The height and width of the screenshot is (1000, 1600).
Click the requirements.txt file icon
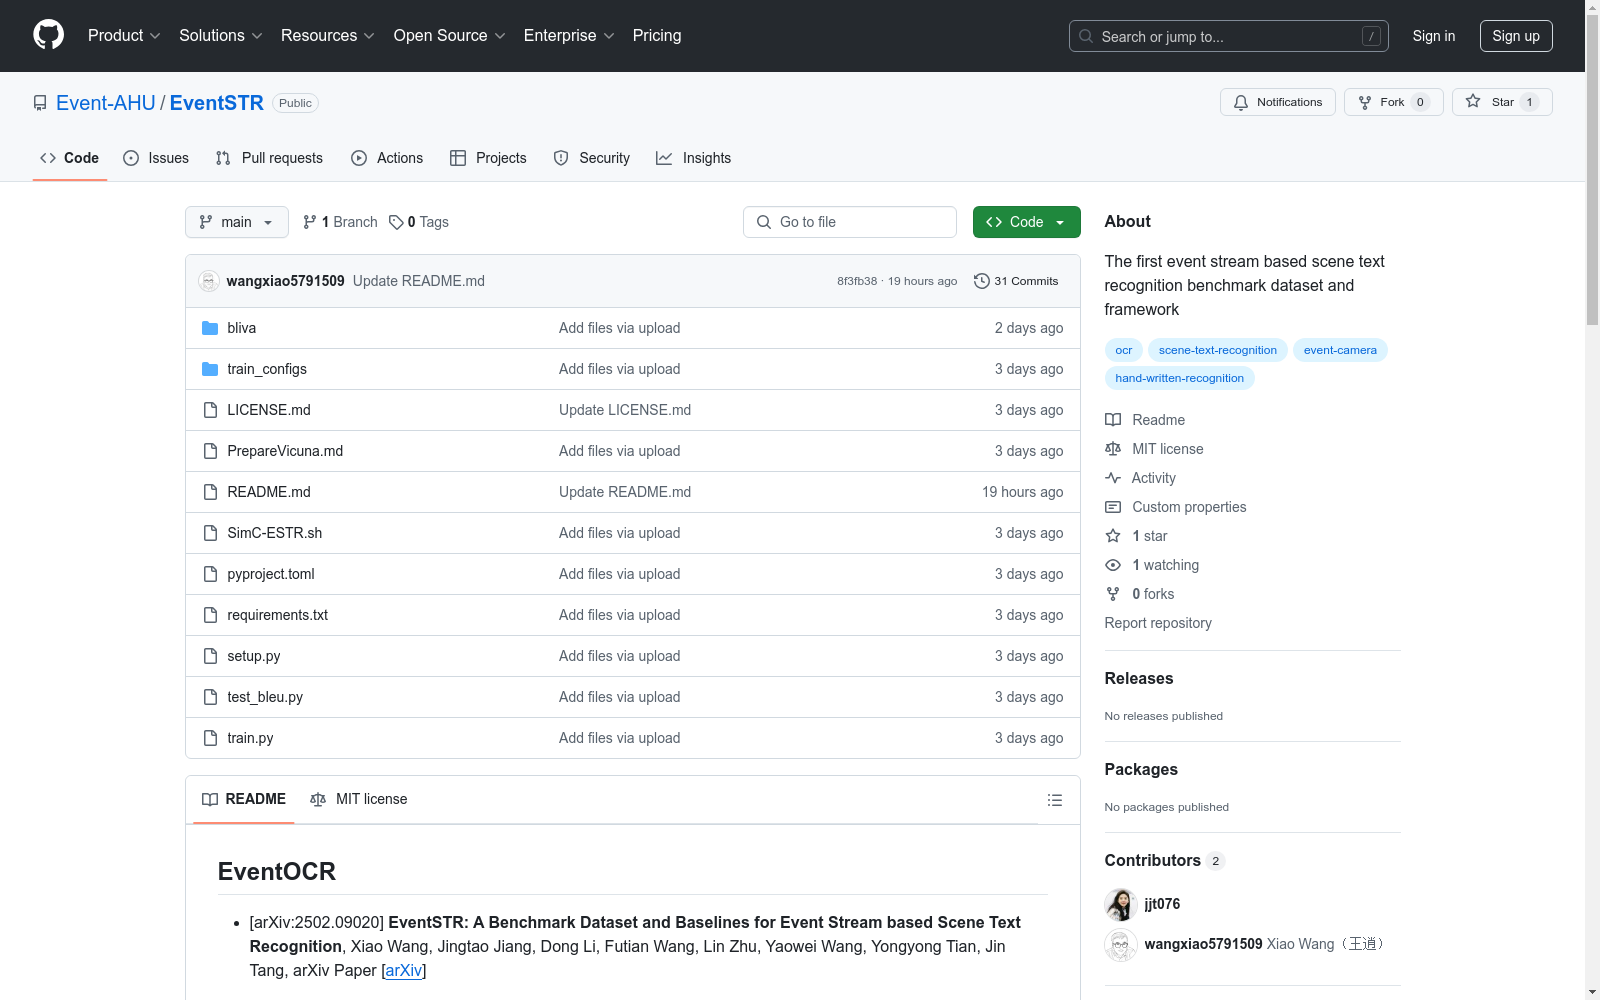210,615
